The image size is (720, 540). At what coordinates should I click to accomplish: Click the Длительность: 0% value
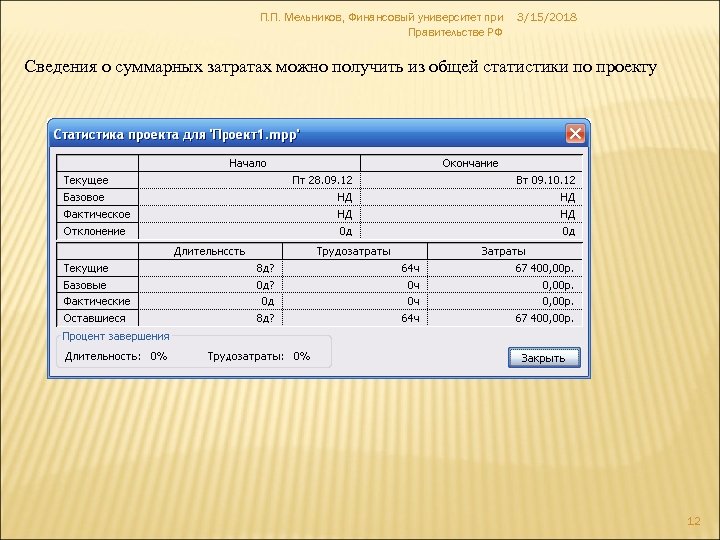click(x=159, y=356)
